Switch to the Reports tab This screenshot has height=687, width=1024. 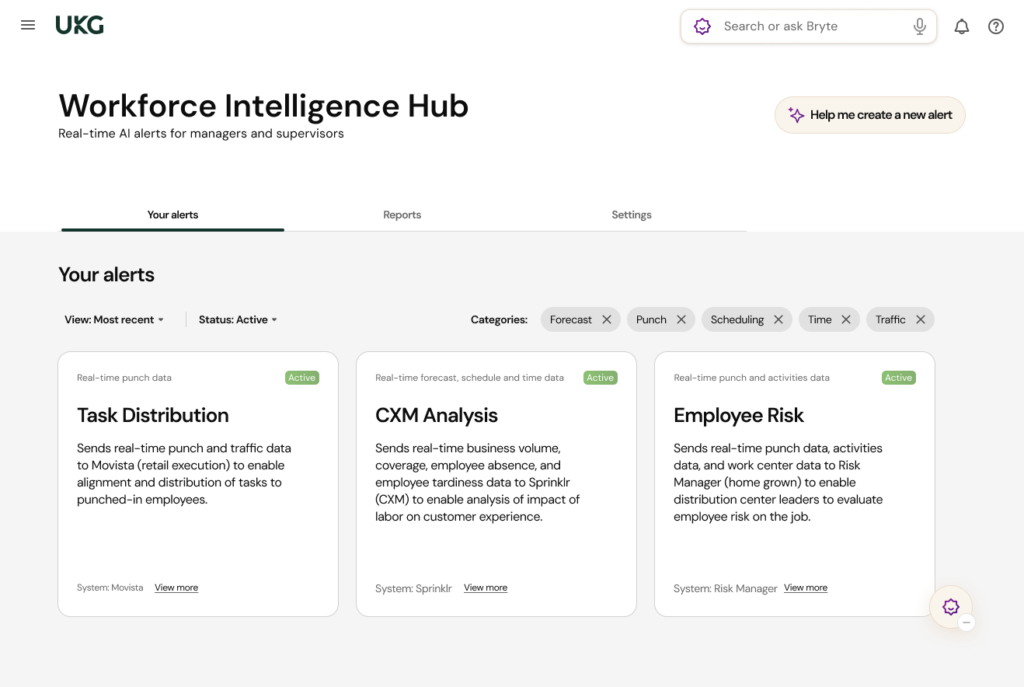click(402, 215)
